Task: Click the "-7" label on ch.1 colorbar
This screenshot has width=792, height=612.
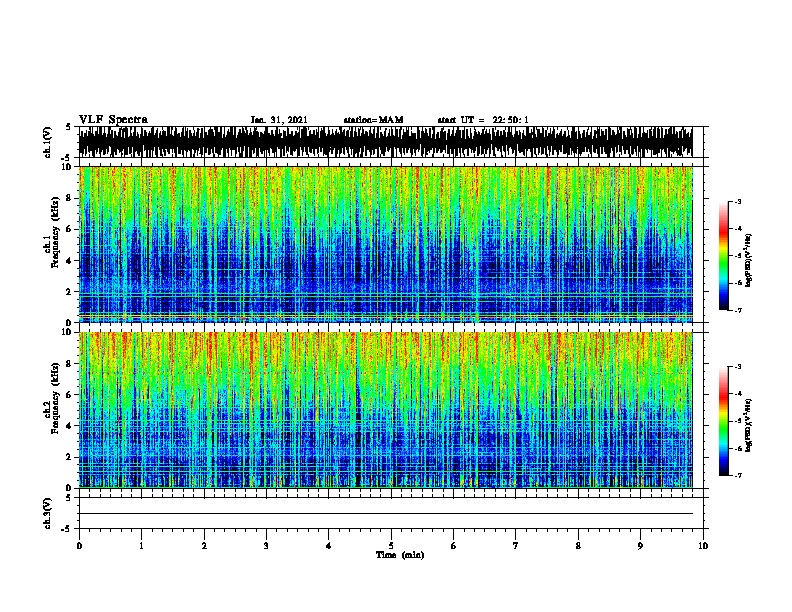Action: point(738,310)
